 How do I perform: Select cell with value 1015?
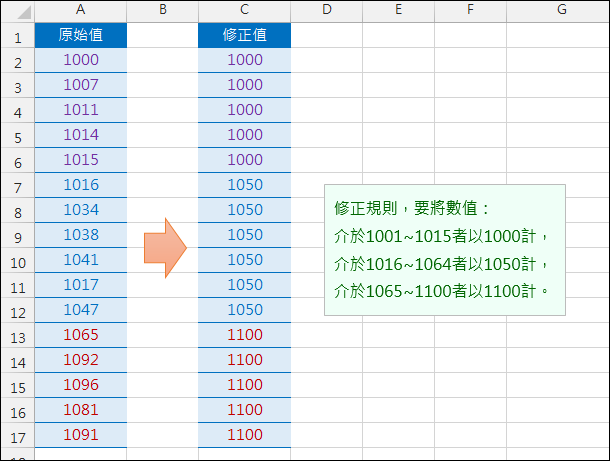(x=81, y=160)
